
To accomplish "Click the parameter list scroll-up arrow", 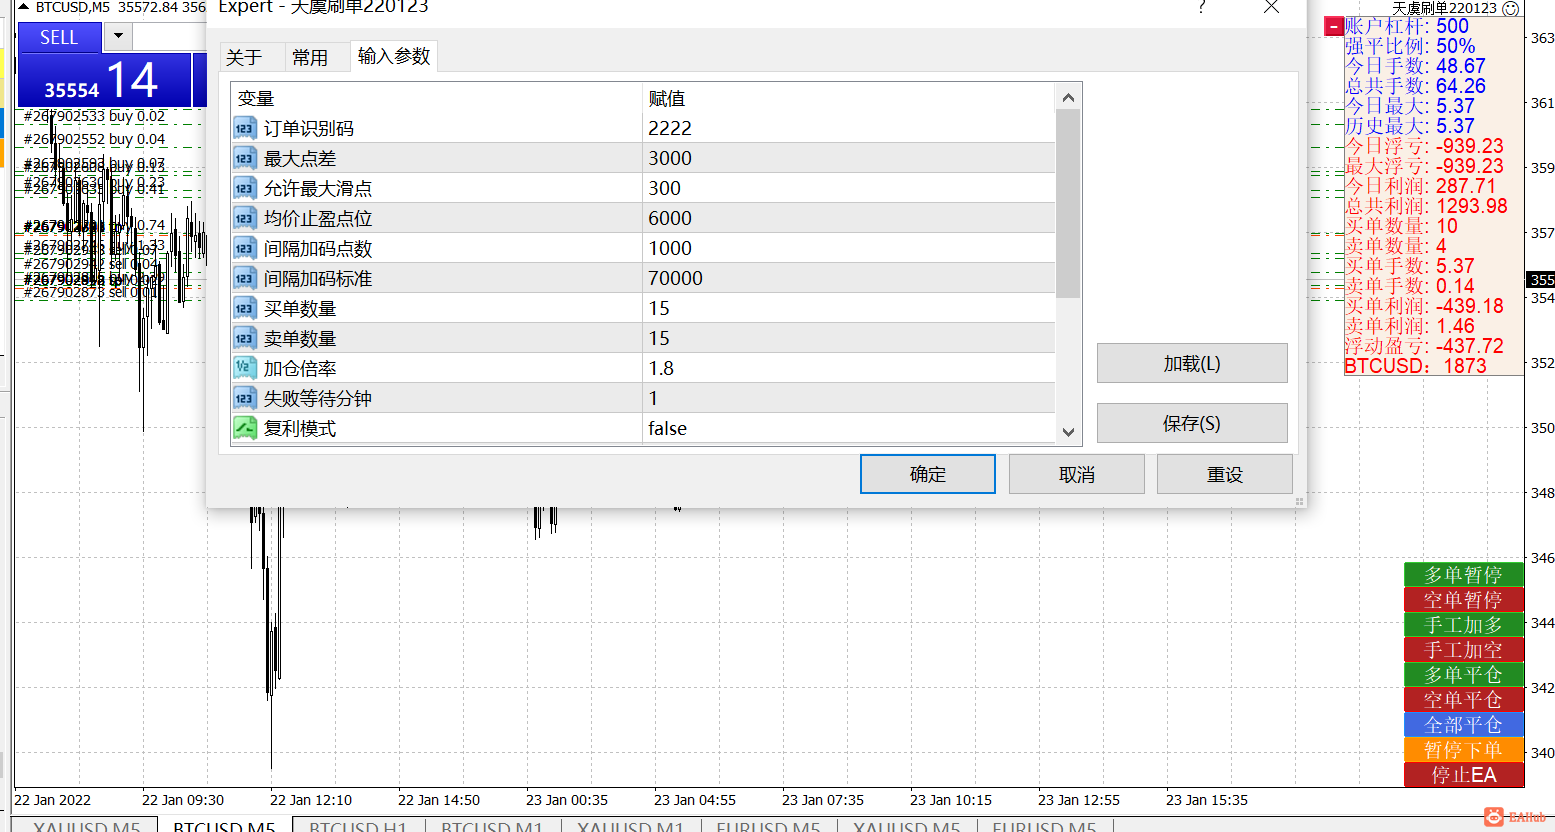I will pyautogui.click(x=1068, y=97).
